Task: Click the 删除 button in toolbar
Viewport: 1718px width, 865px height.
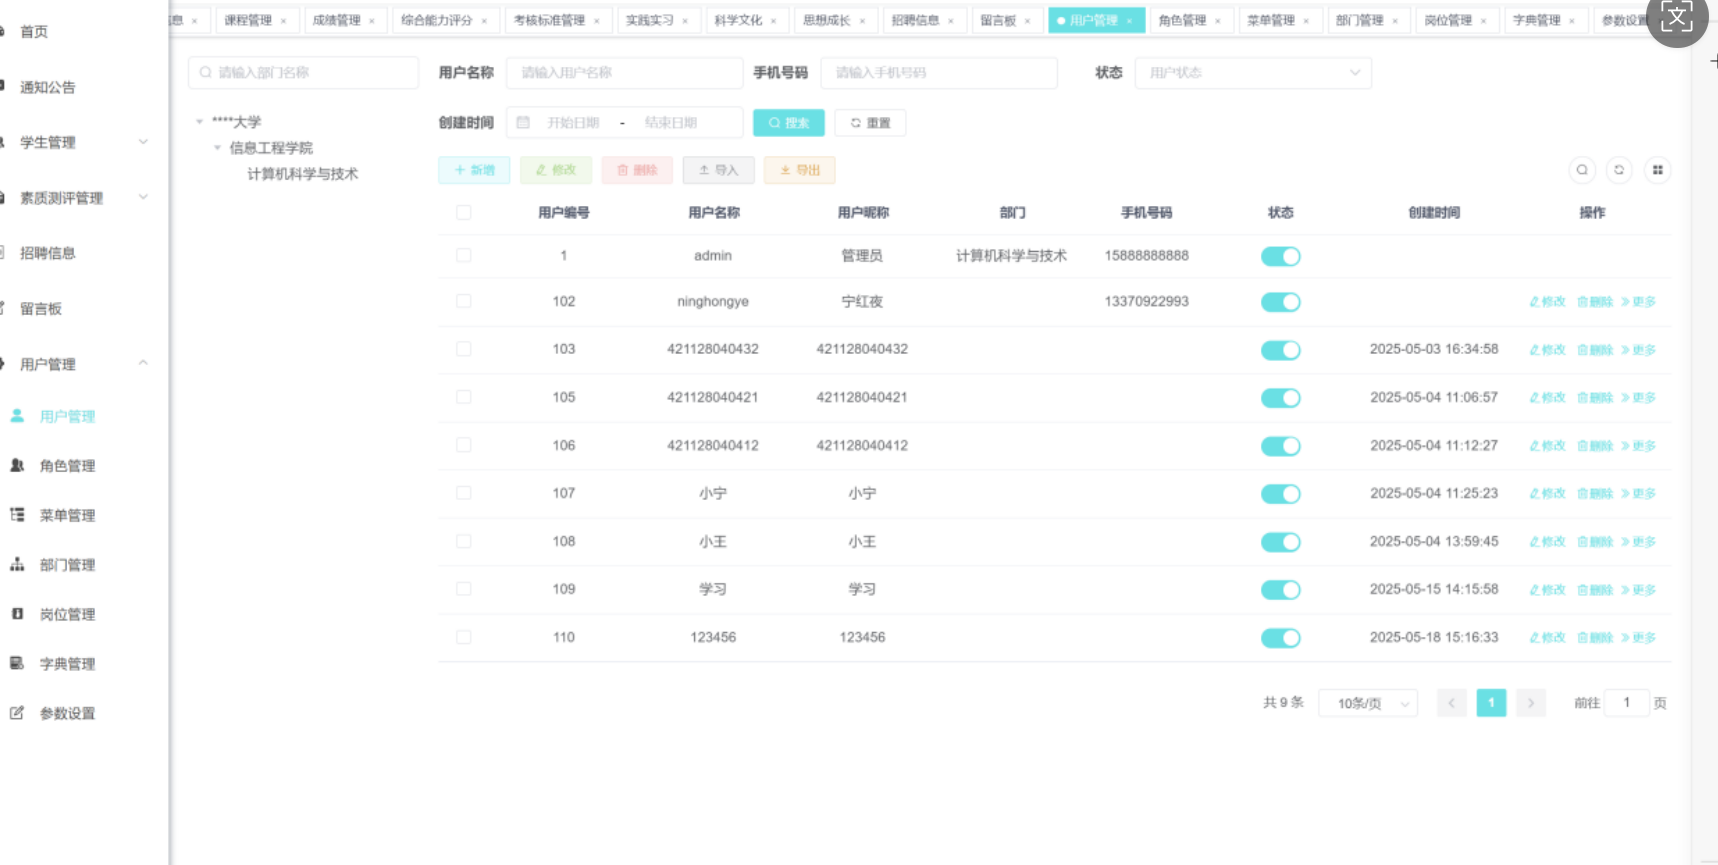Action: pos(637,170)
